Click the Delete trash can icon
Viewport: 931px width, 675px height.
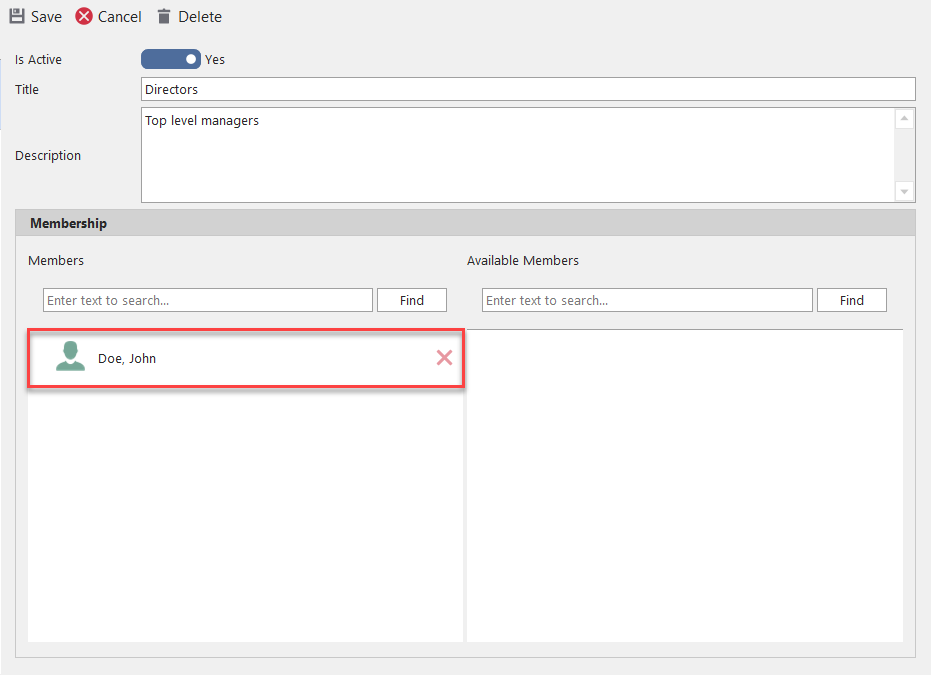point(164,17)
